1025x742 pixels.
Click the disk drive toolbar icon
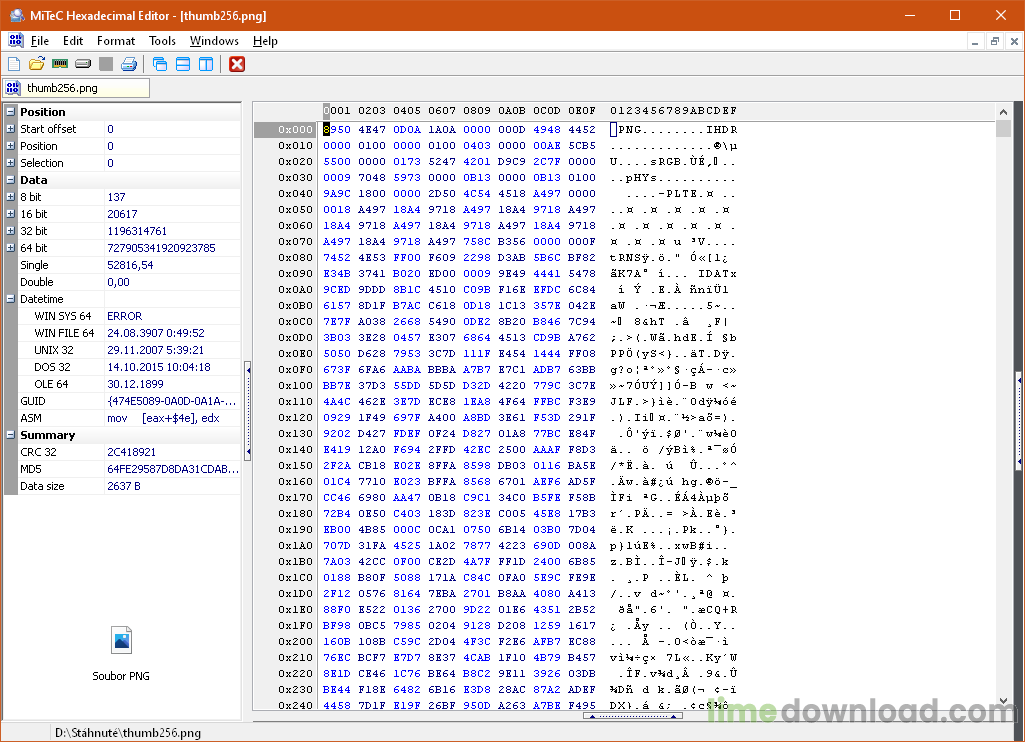pyautogui.click(x=83, y=64)
